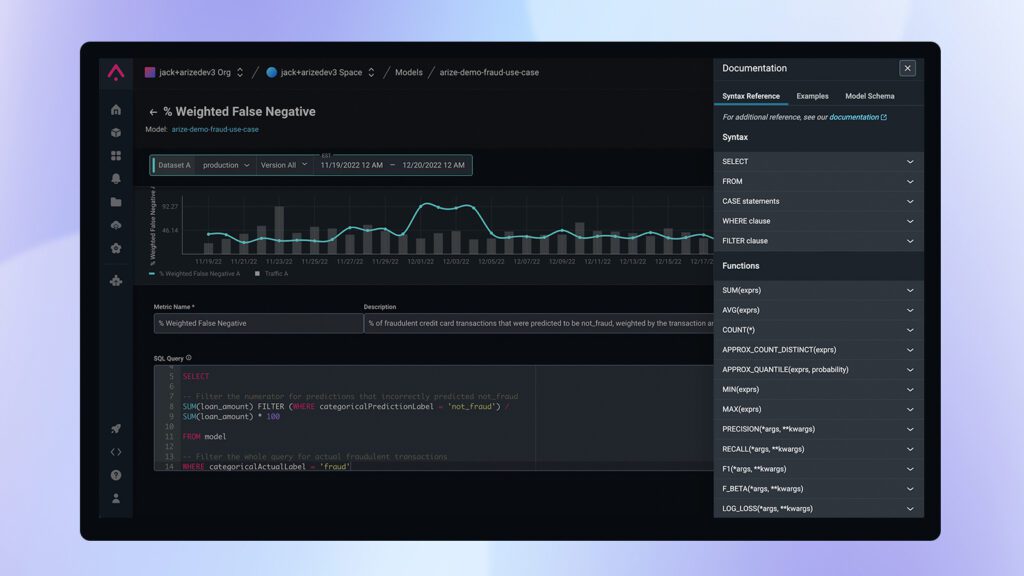Open the folder icon in sidebar
The height and width of the screenshot is (576, 1024).
[116, 202]
